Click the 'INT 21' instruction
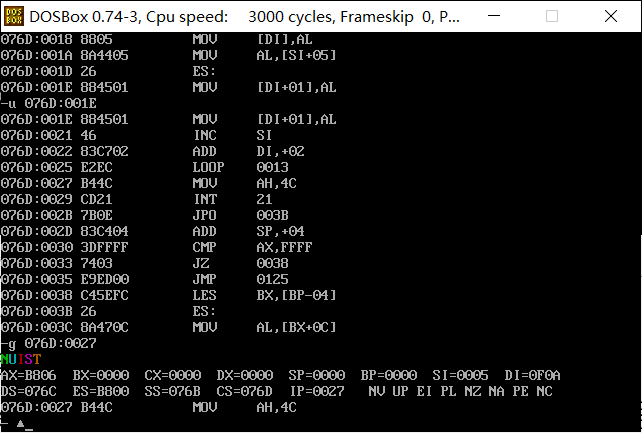 233,199
